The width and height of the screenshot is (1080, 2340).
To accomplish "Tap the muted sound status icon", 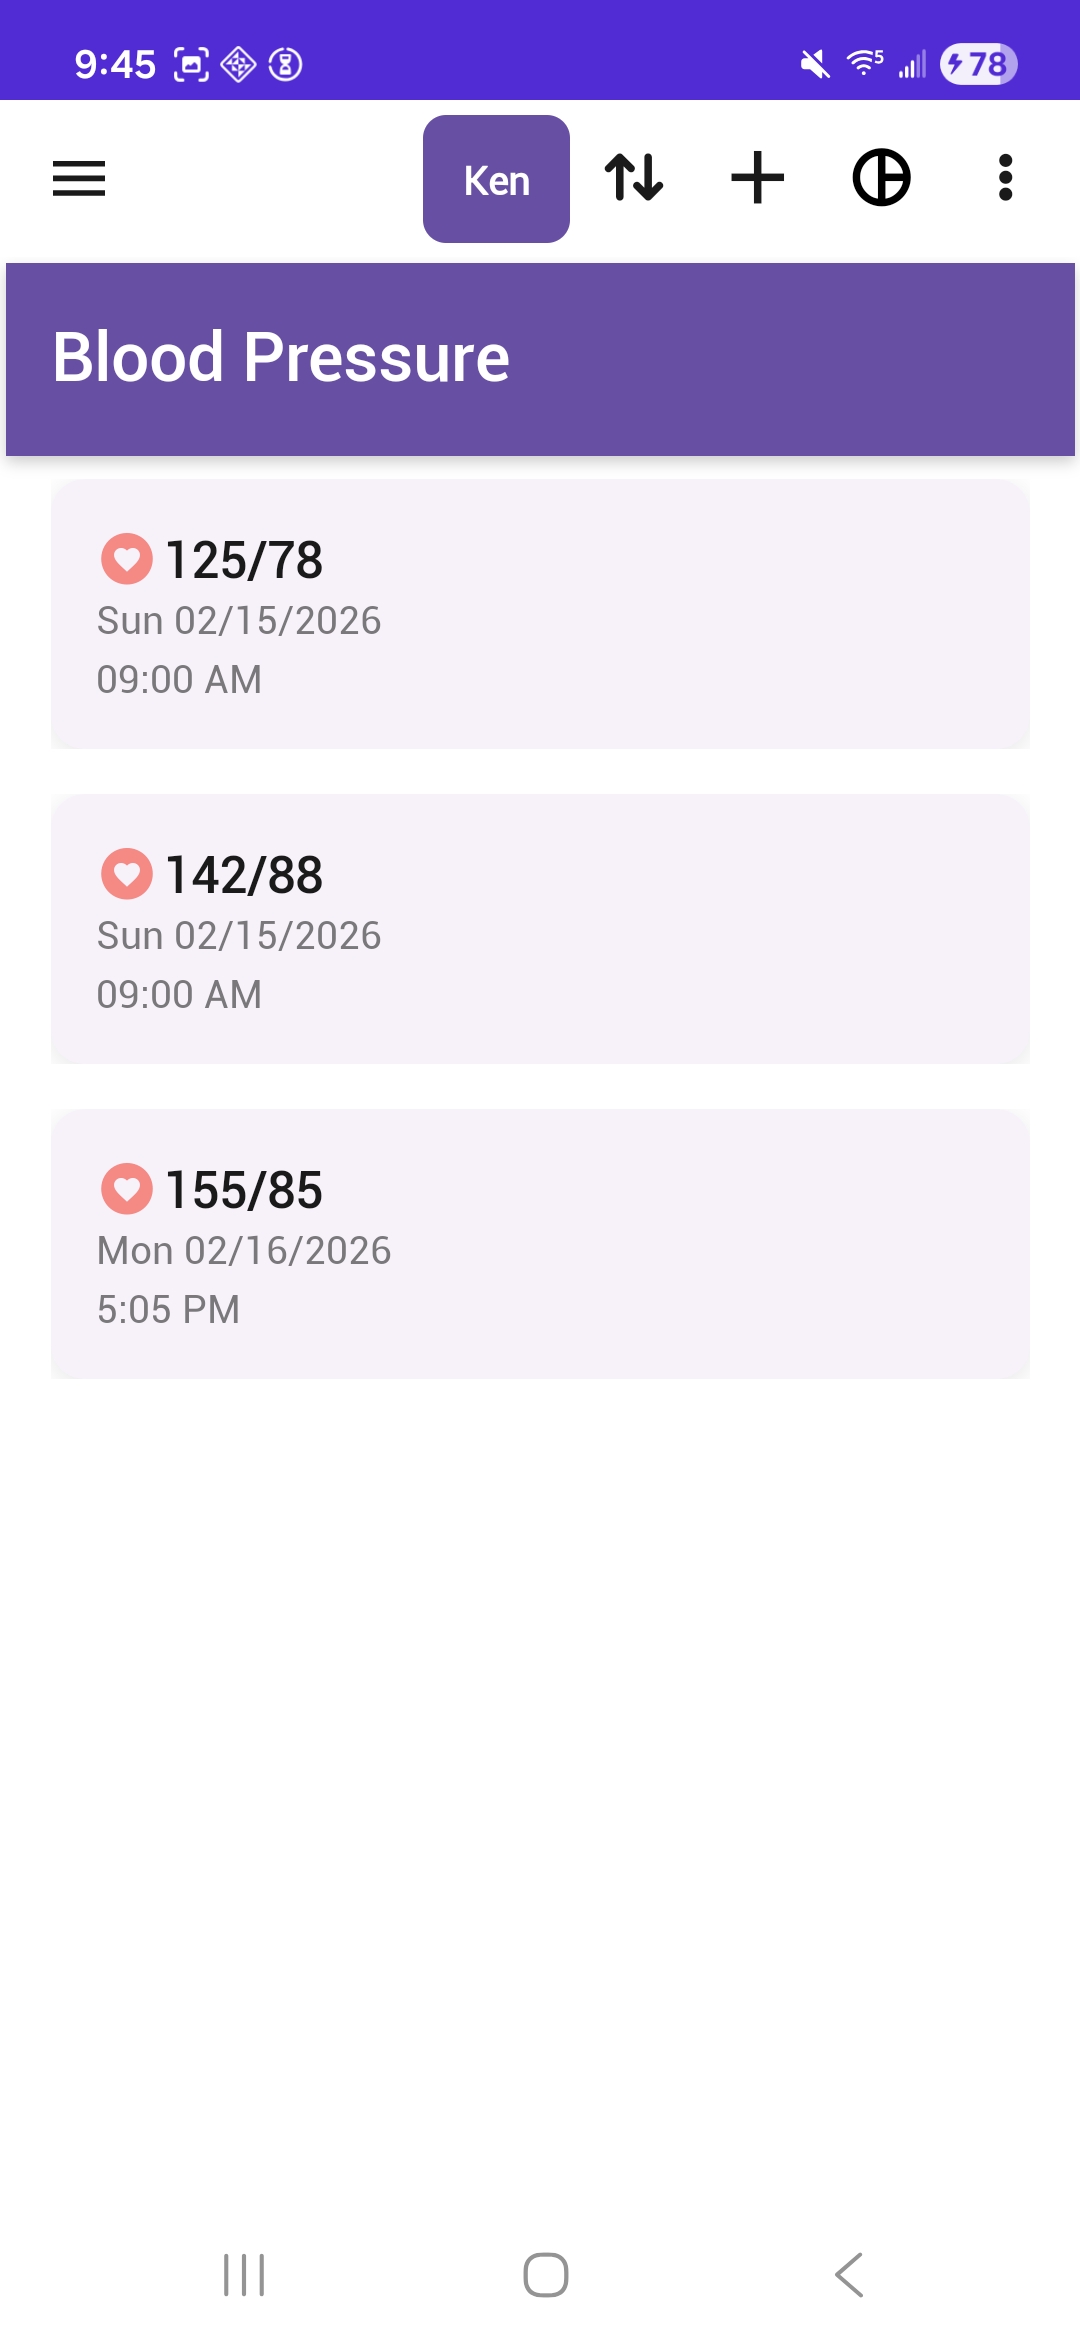I will click(x=815, y=65).
